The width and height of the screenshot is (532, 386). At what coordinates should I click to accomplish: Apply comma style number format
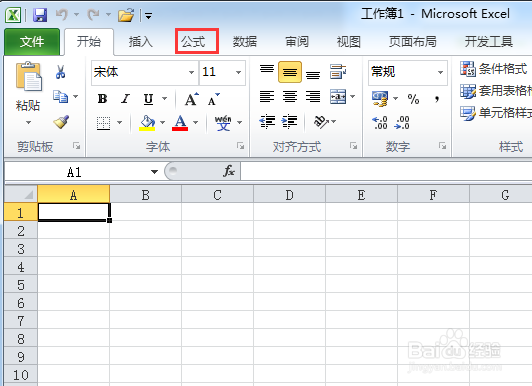437,99
